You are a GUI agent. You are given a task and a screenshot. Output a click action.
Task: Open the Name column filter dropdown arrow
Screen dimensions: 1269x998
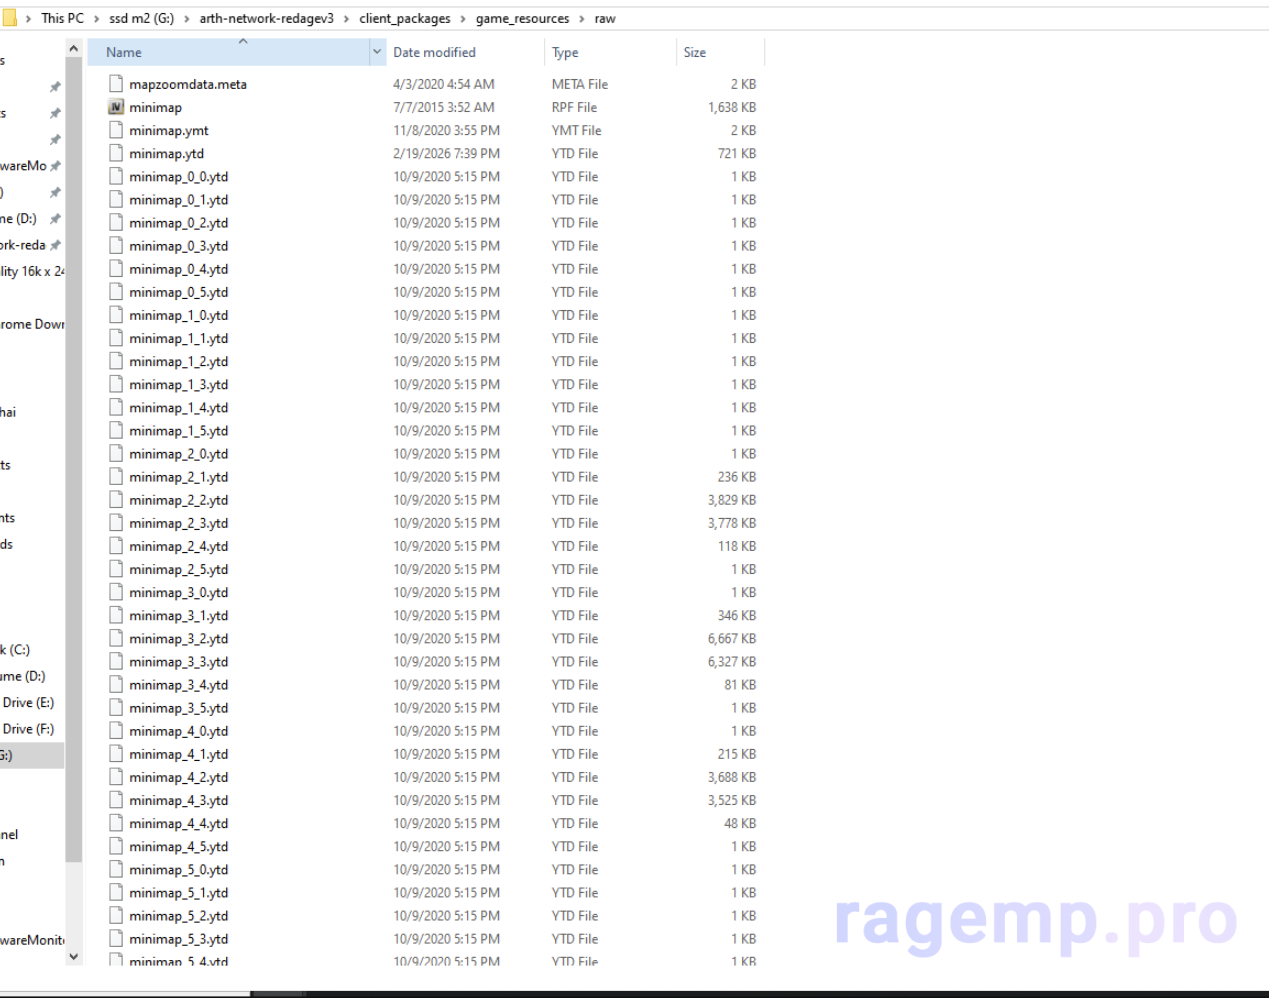click(377, 52)
